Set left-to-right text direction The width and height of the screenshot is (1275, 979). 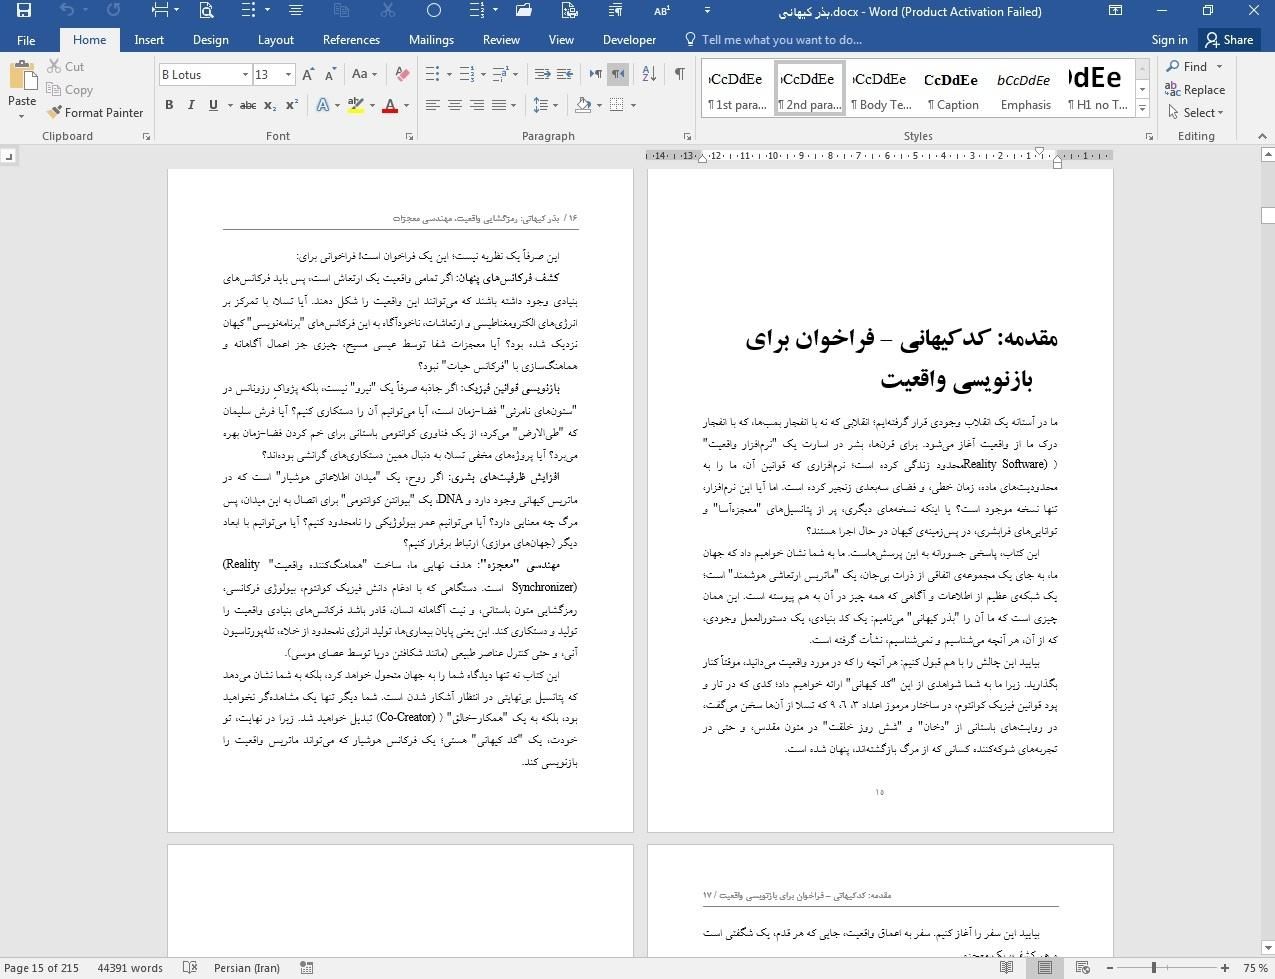coord(596,74)
